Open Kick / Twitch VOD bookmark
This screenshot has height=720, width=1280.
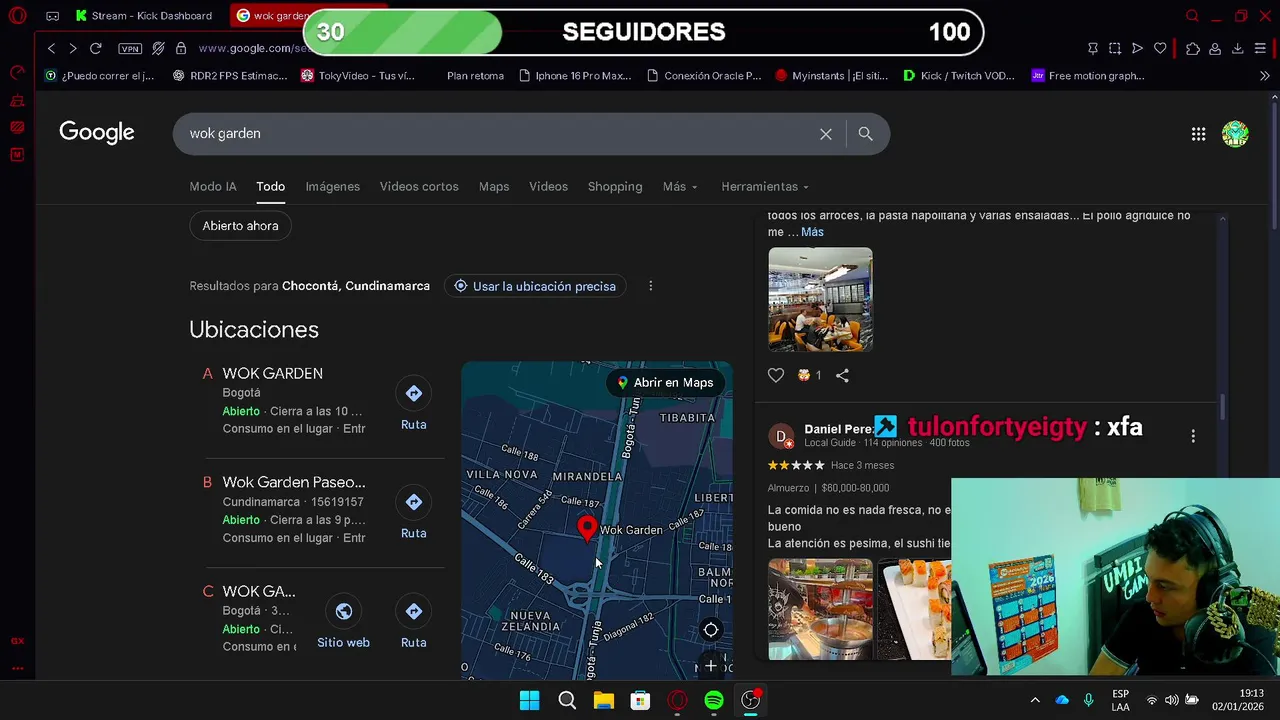[x=959, y=76]
